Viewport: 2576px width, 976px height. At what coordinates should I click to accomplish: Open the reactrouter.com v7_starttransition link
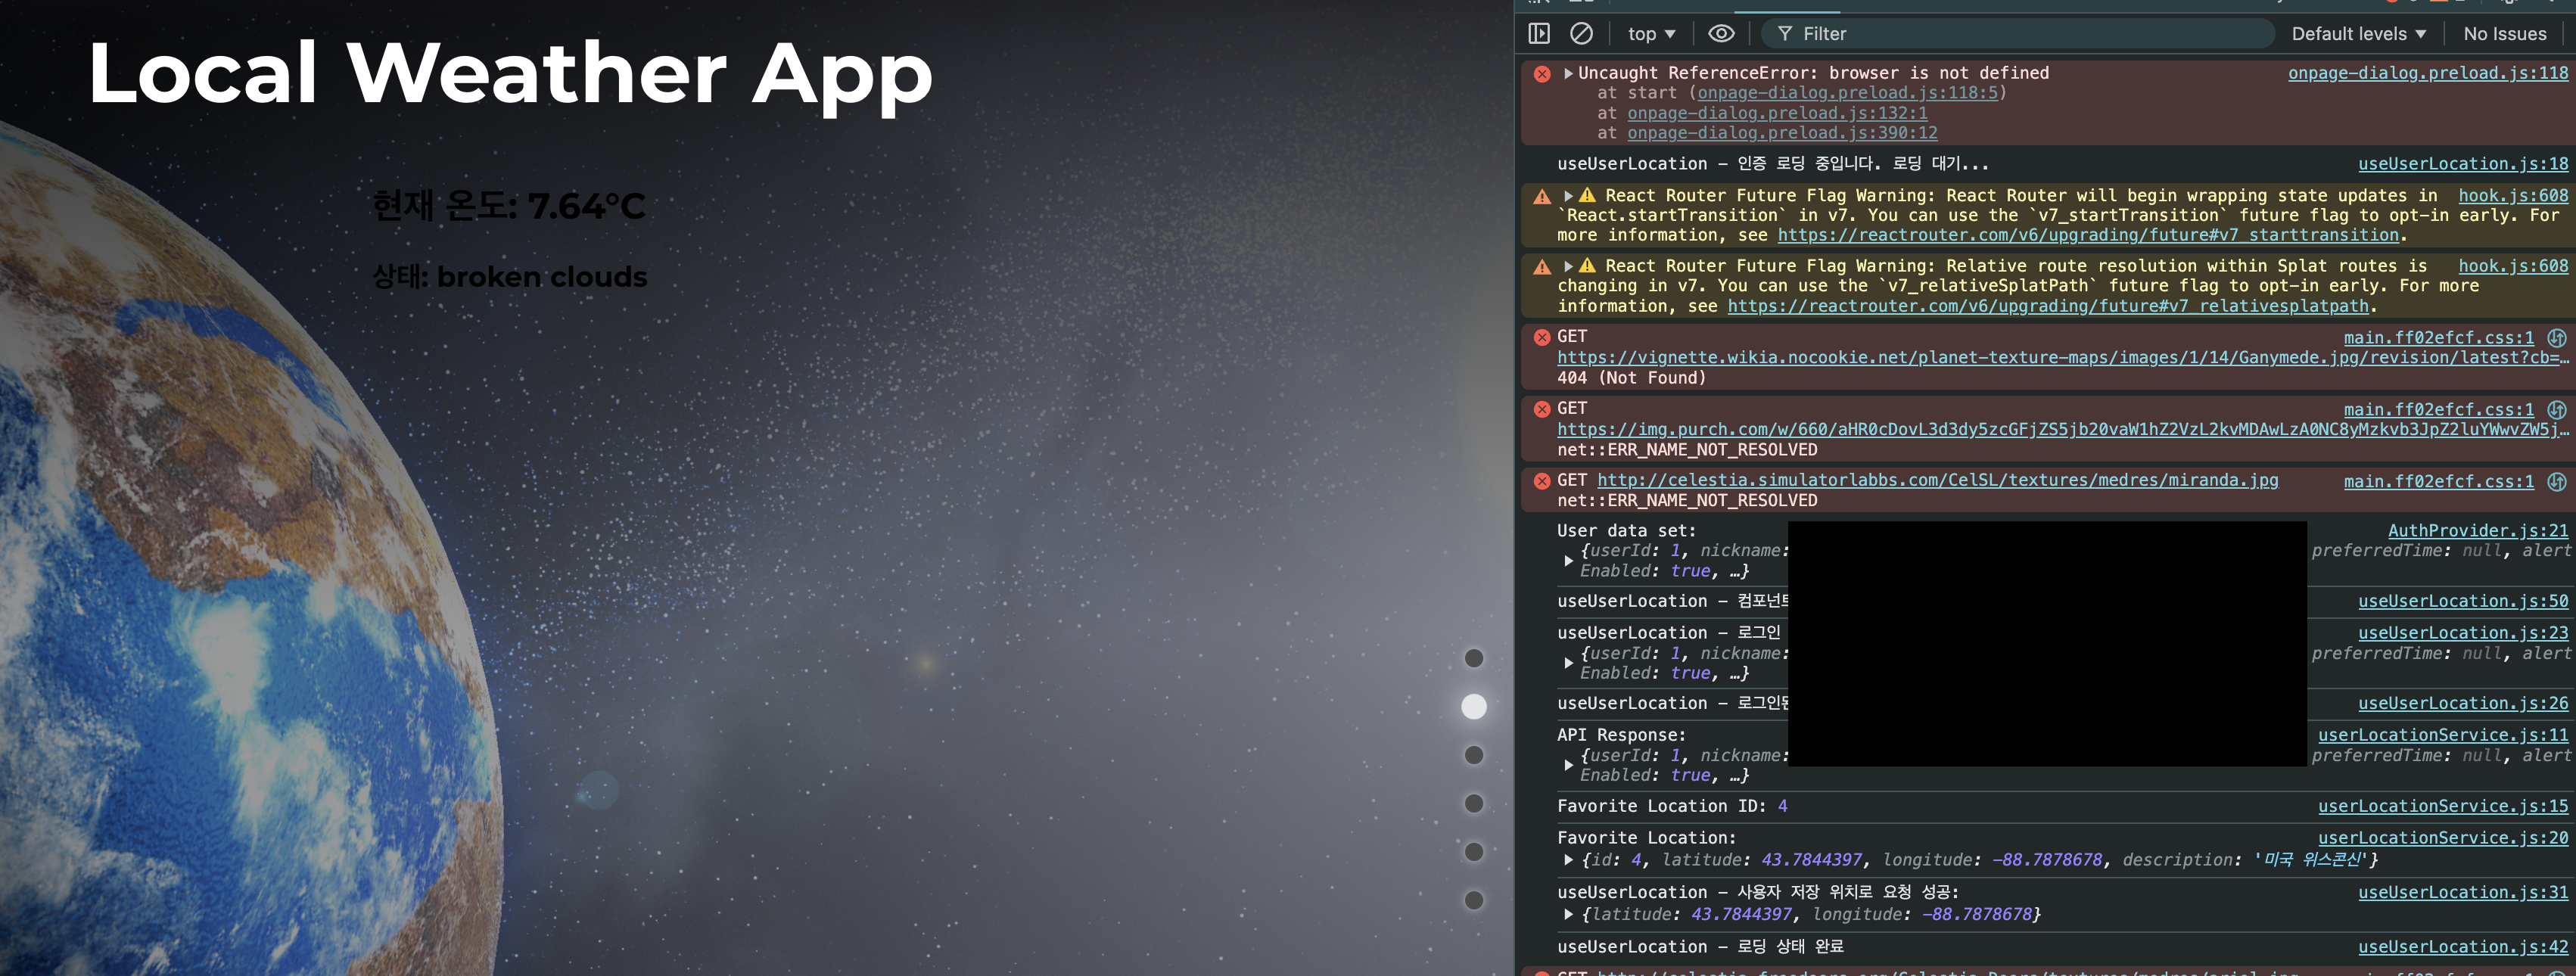click(x=2087, y=235)
